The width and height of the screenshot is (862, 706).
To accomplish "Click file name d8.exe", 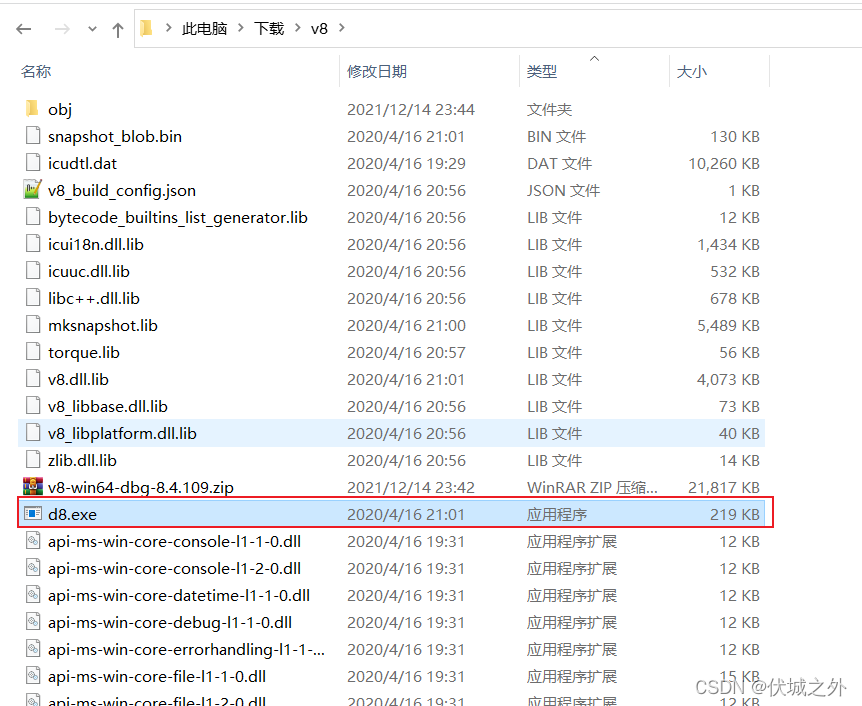I will (72, 514).
